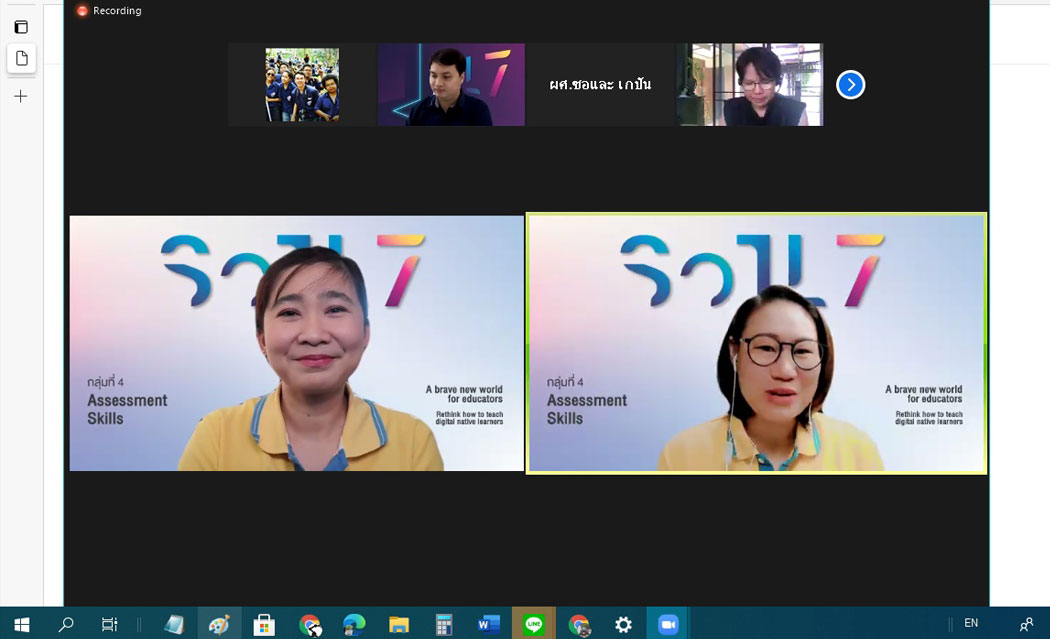The image size is (1050, 639).
Task: Select the ผศ.ซอและ เกปัน participant tile
Action: 600,85
